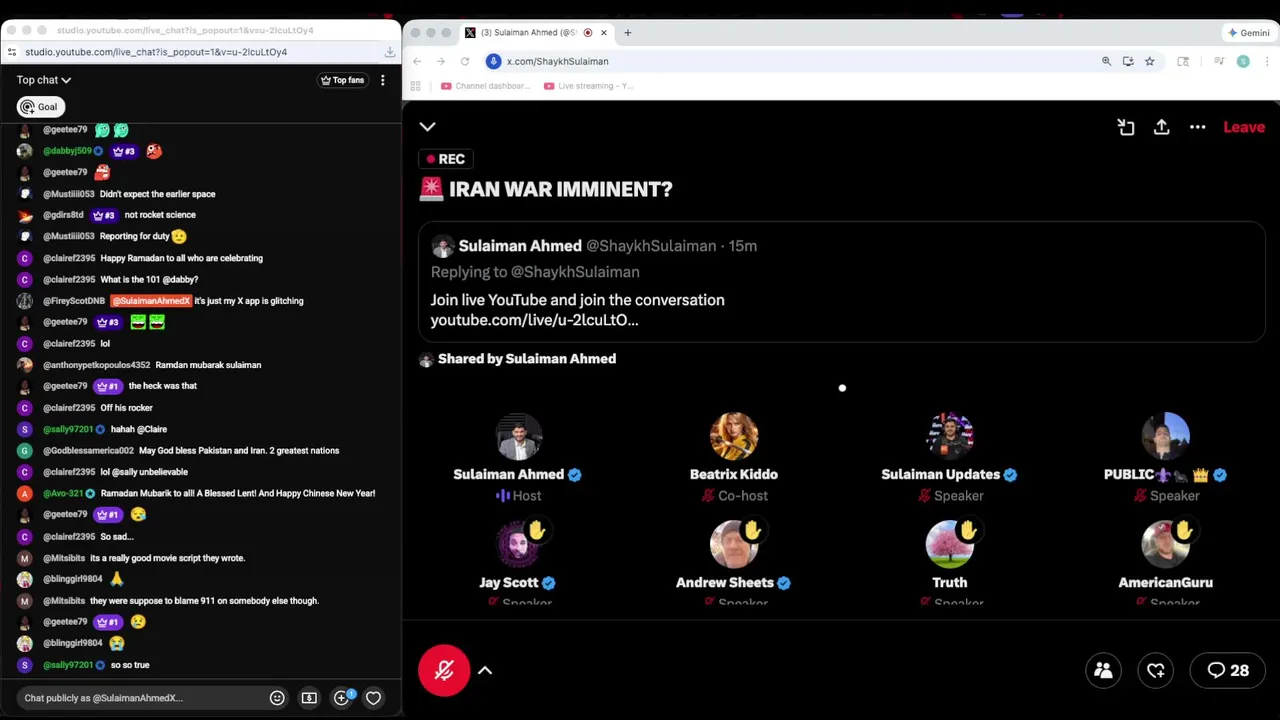The image size is (1280, 720).
Task: Select AmericanGuru speaker avatar
Action: 1166,544
